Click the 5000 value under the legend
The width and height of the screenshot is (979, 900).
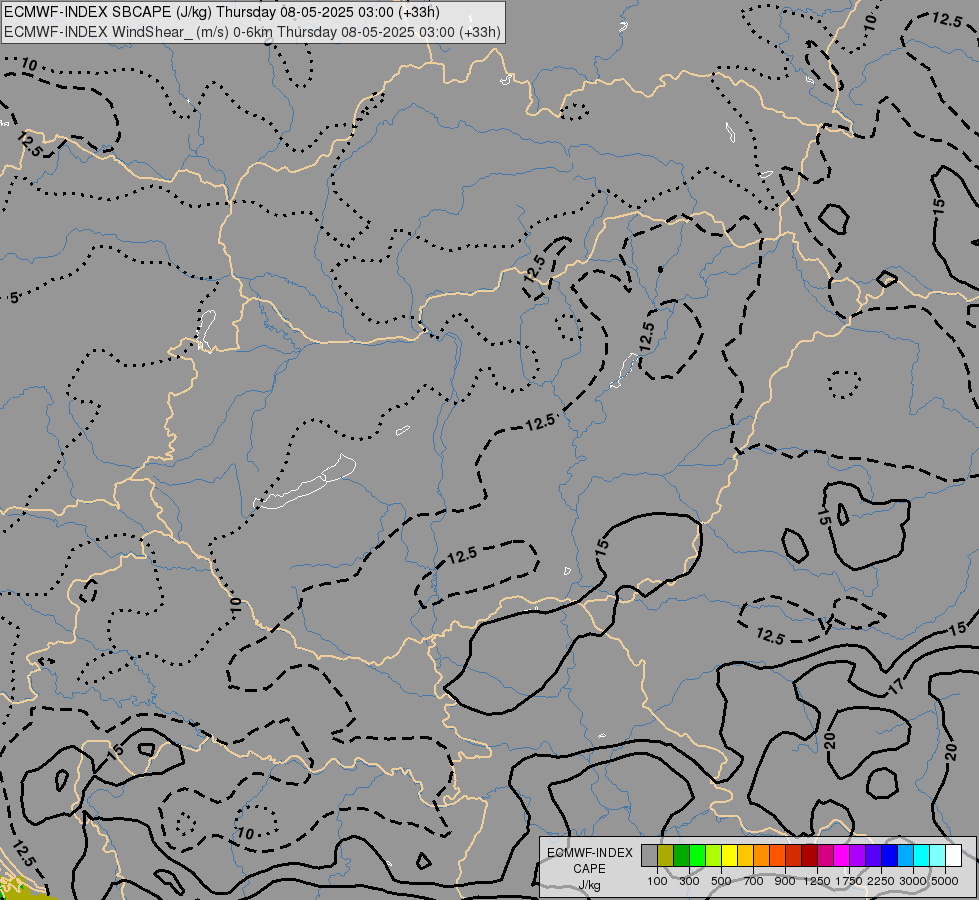(945, 881)
